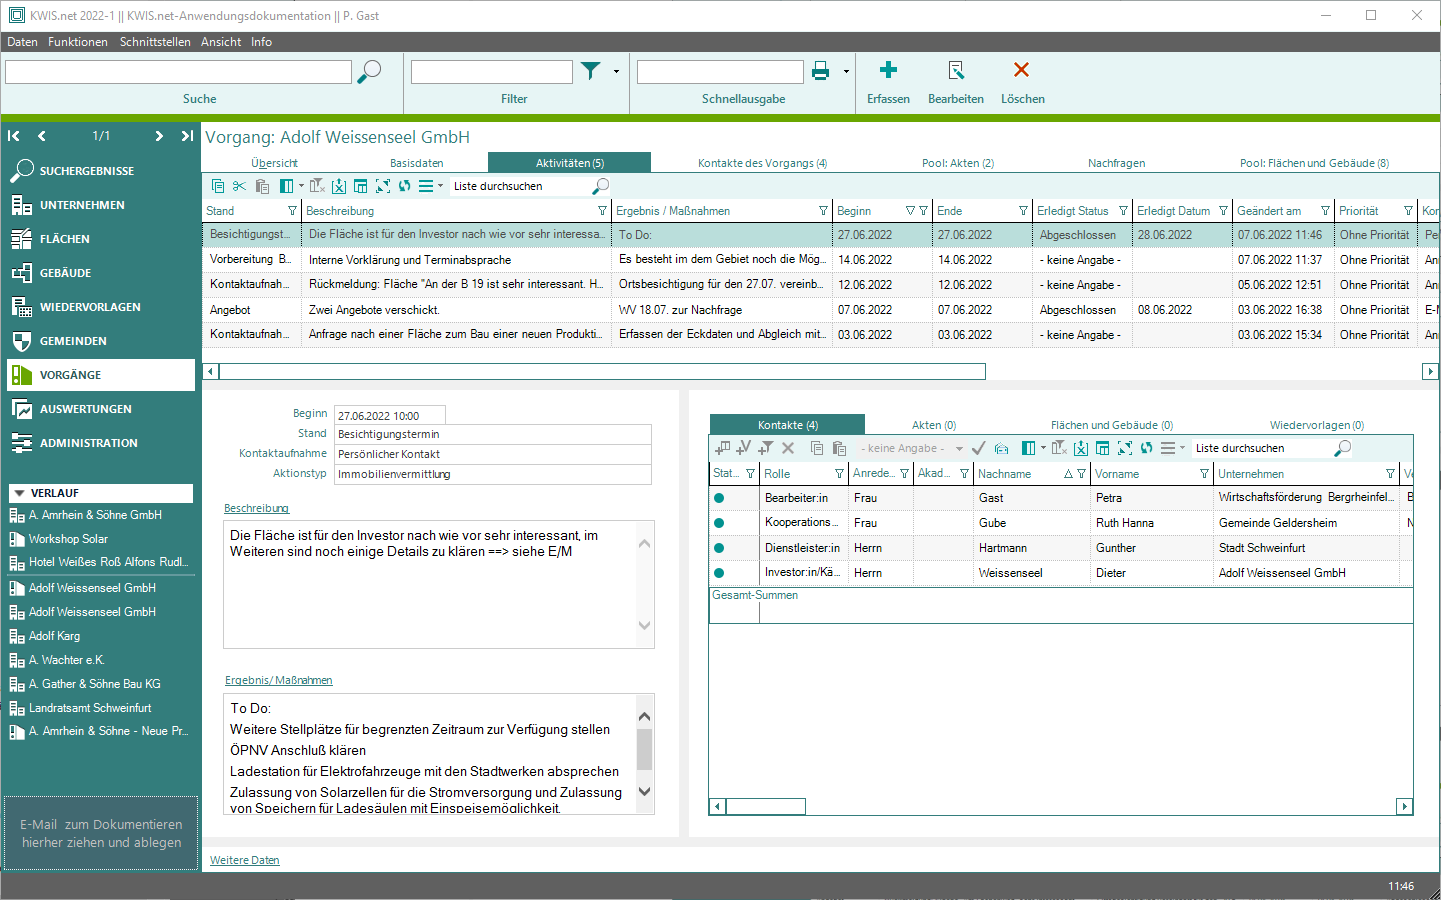Open filter on Stand column header
Screen dimensions: 1441x900
coord(292,211)
